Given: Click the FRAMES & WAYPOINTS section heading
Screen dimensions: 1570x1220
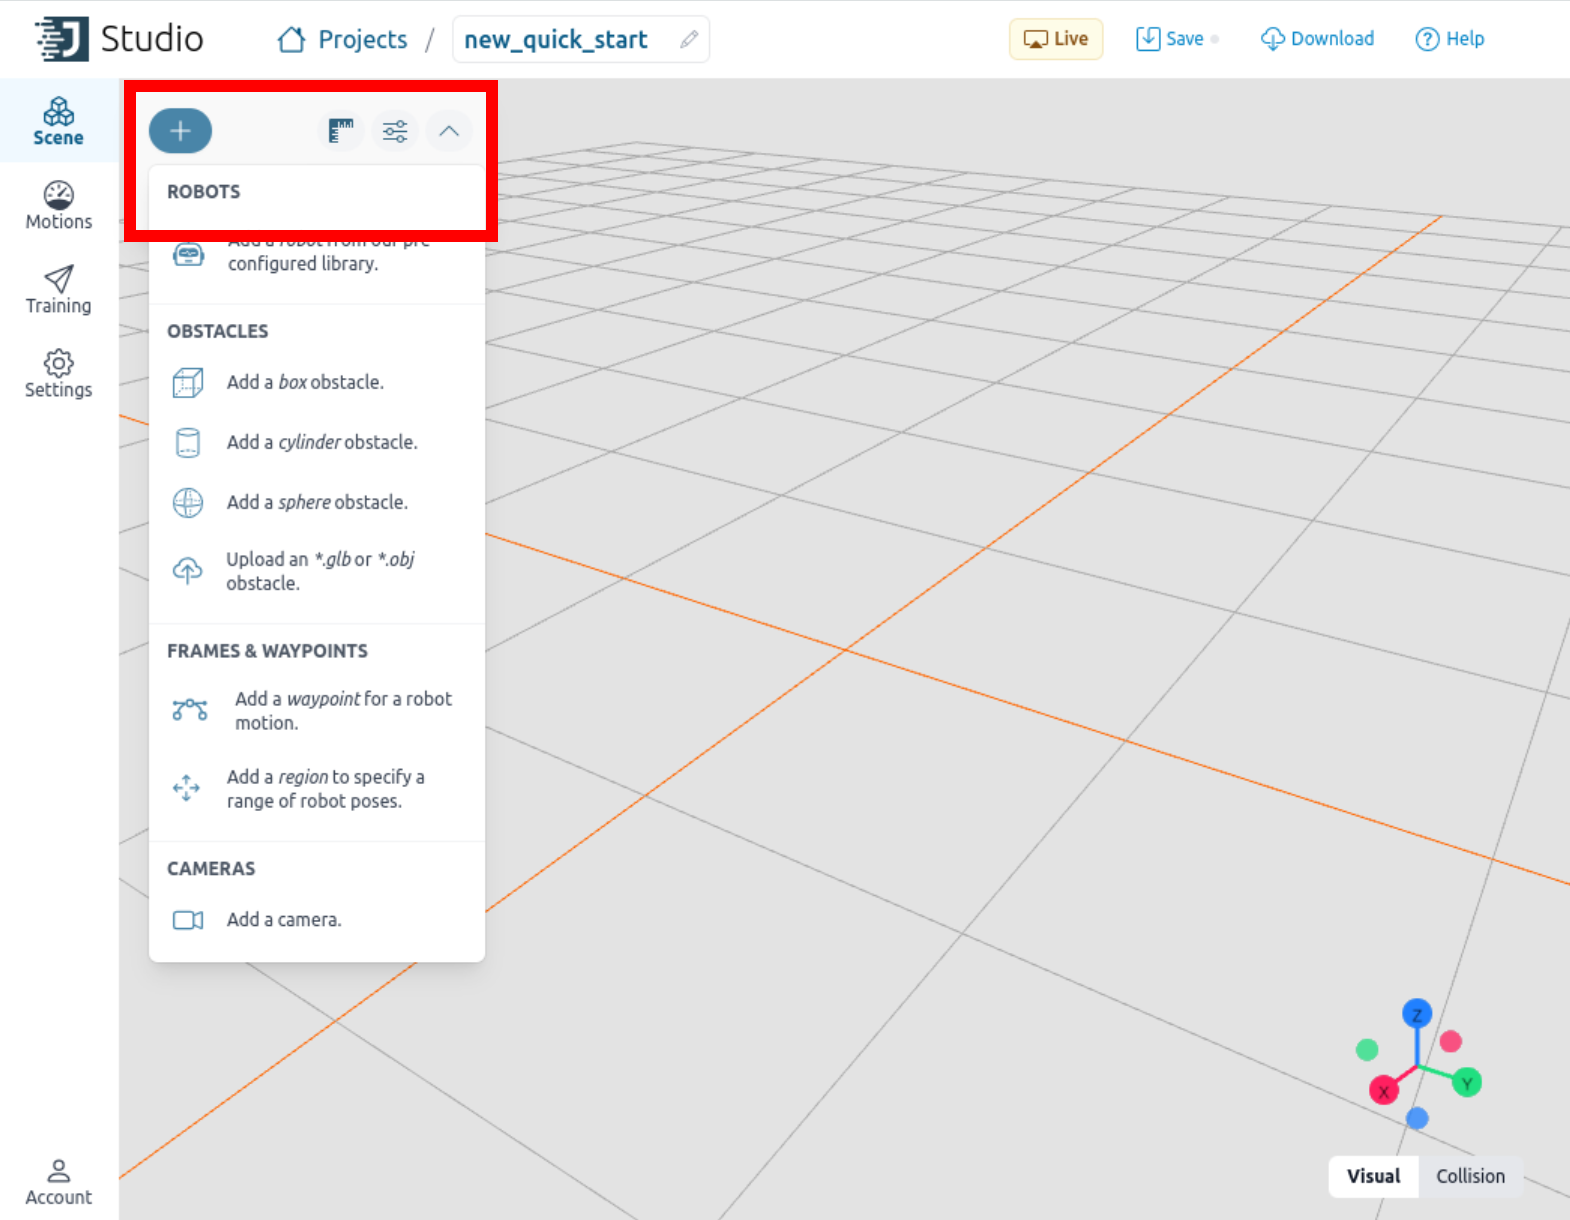Looking at the screenshot, I should coord(267,651).
